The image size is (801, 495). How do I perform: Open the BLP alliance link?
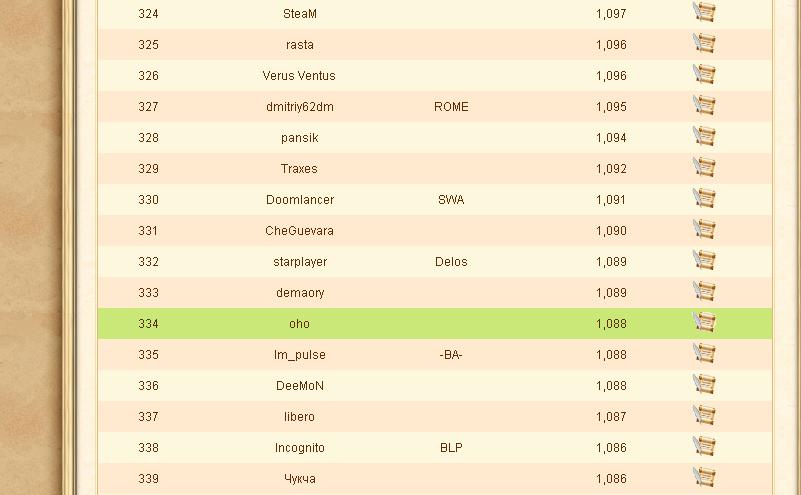point(451,448)
